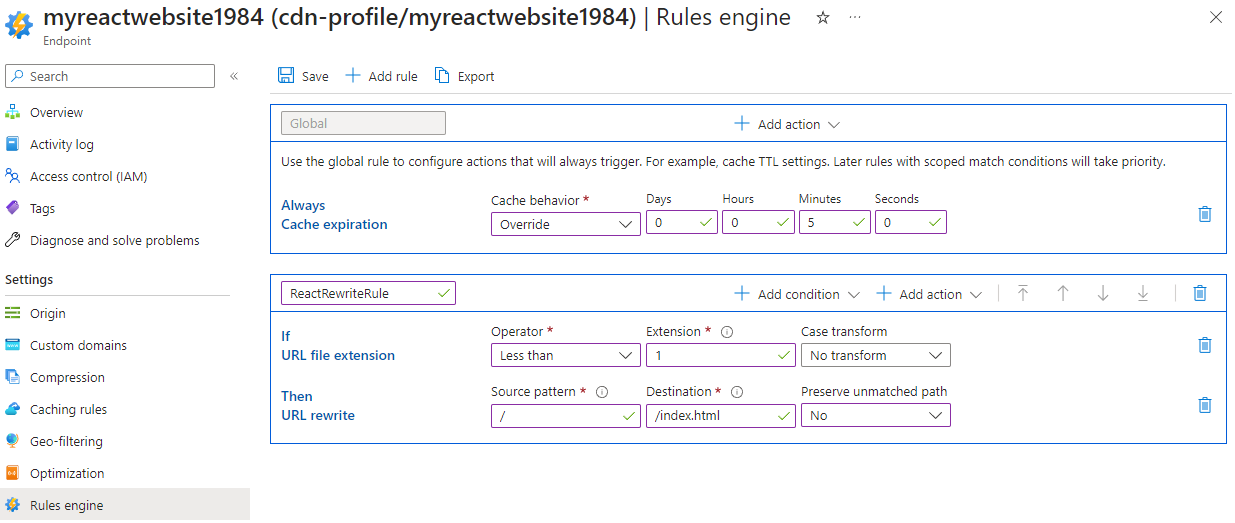Show info tooltip for Destination field

tap(737, 392)
